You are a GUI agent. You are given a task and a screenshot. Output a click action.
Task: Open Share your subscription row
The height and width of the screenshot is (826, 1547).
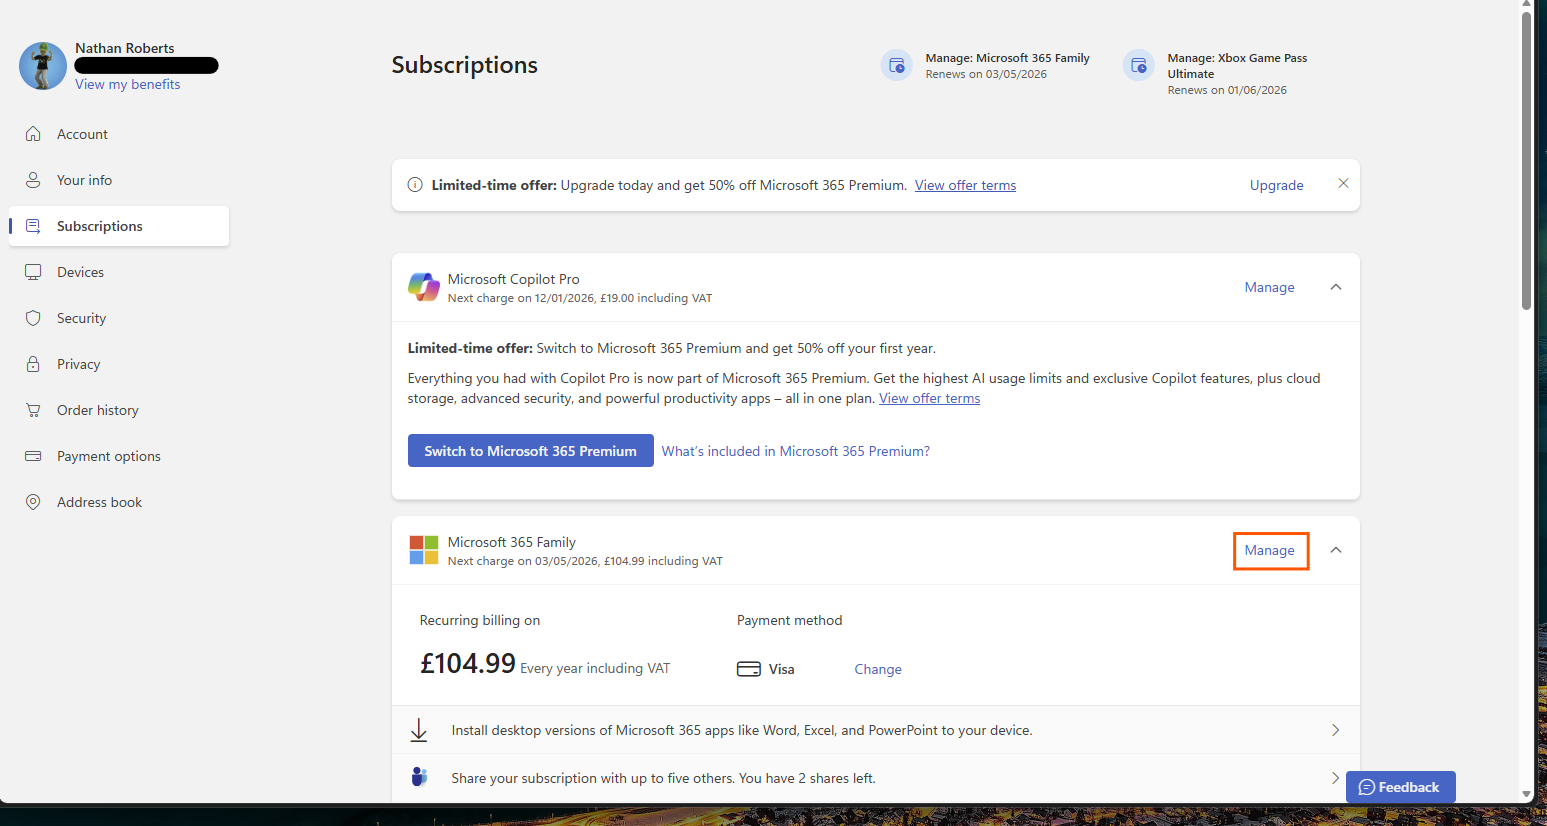(x=876, y=778)
